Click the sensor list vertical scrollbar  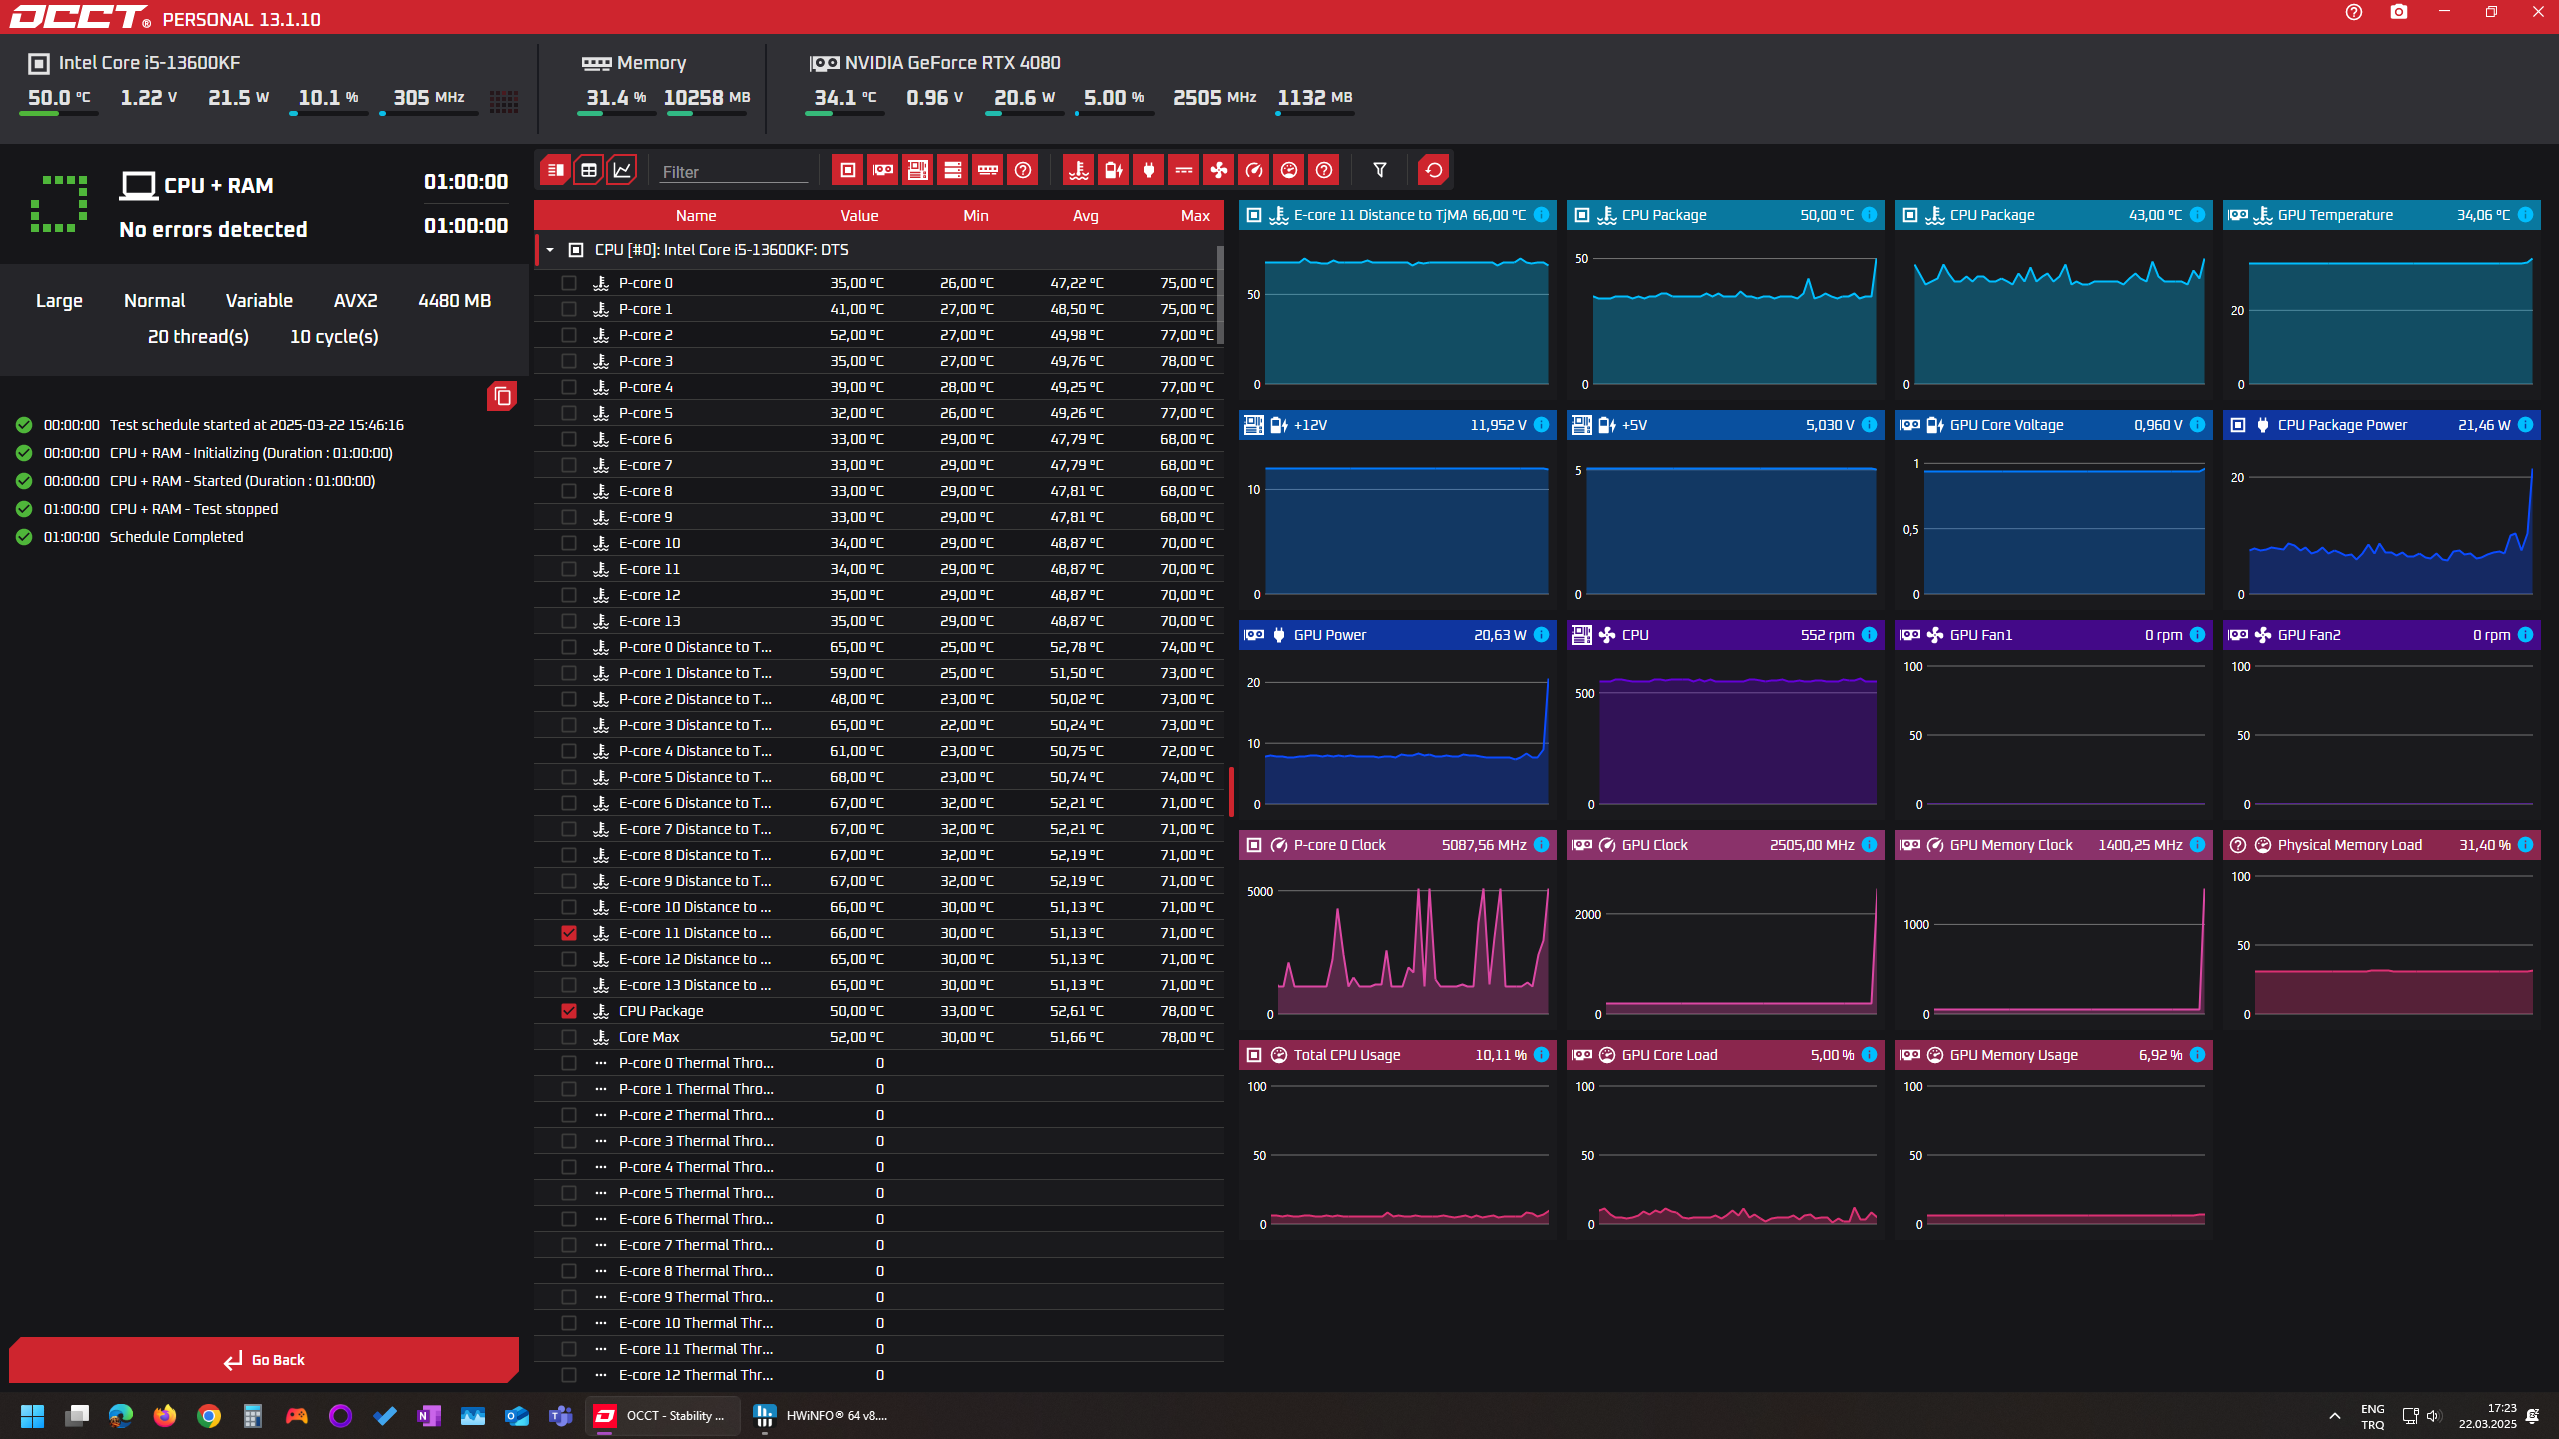[x=1220, y=296]
